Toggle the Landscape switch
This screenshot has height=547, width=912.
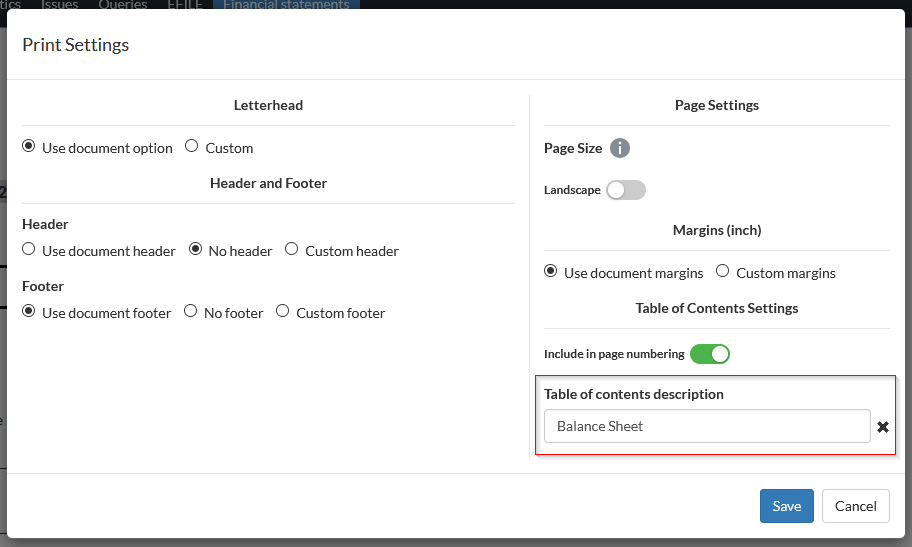pos(626,190)
